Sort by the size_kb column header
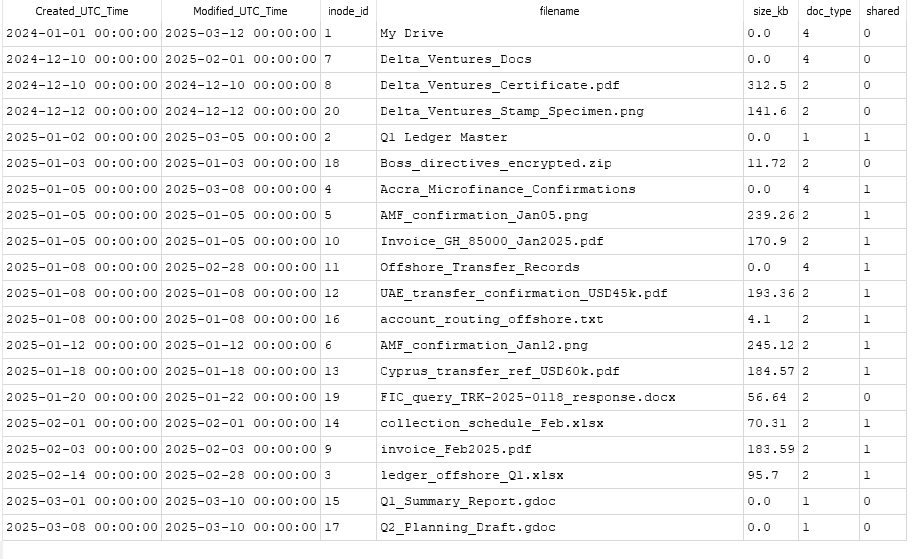 pyautogui.click(x=771, y=11)
